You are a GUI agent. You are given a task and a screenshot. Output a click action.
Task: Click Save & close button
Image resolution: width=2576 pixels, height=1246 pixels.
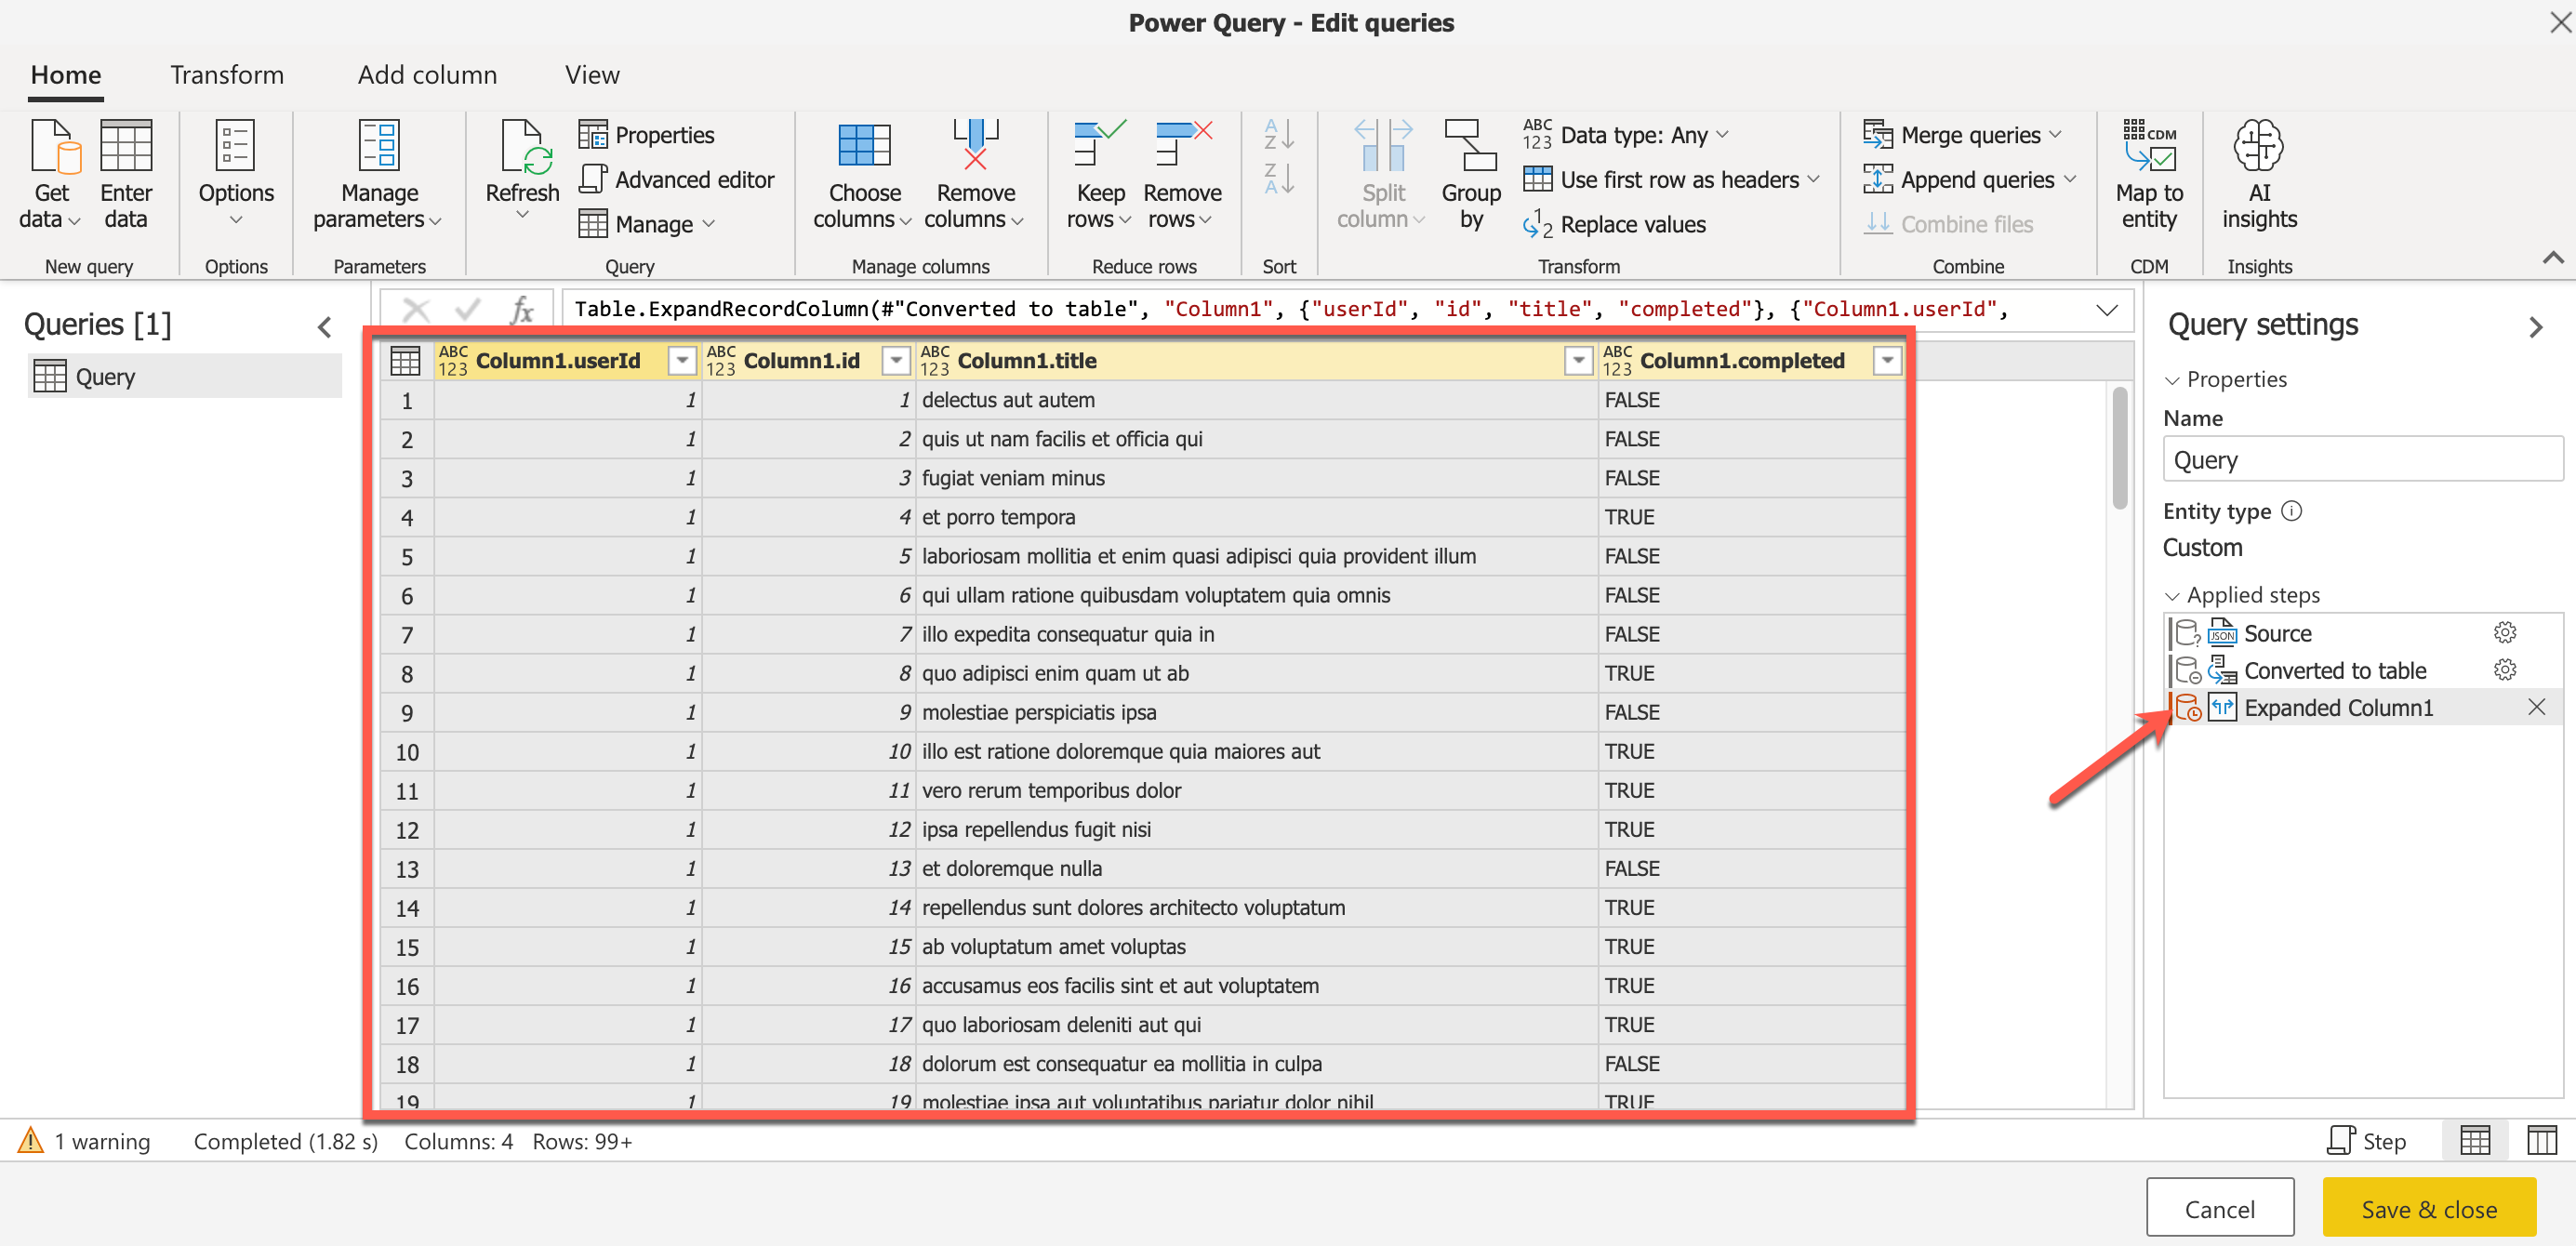(x=2428, y=1209)
